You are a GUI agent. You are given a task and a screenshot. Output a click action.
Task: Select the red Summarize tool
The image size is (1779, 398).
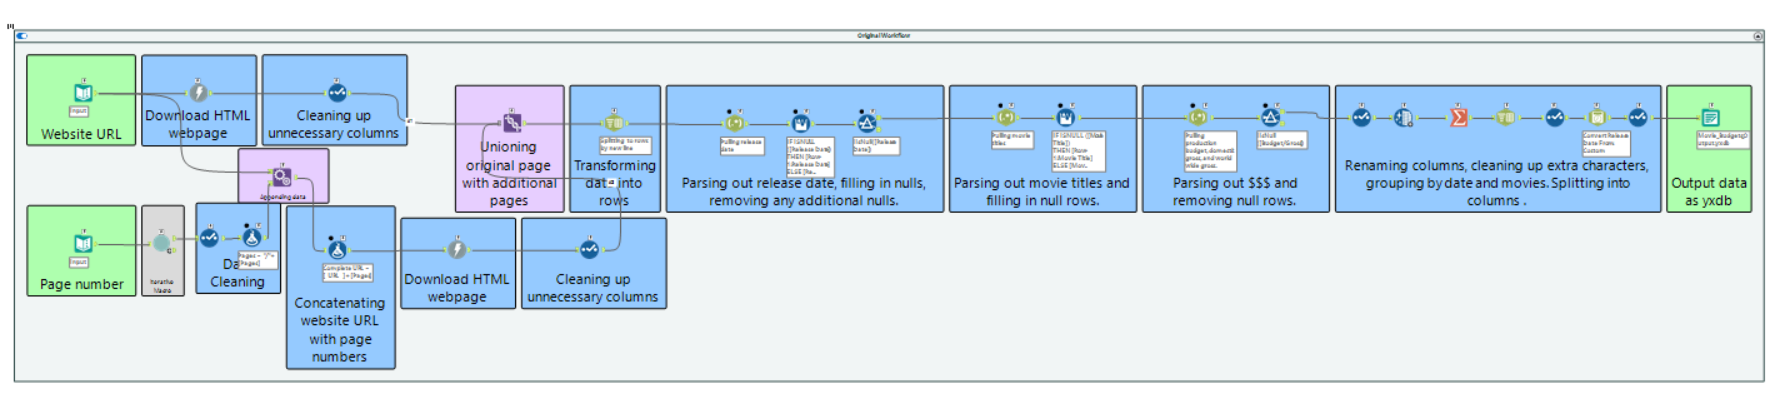pos(1458,117)
